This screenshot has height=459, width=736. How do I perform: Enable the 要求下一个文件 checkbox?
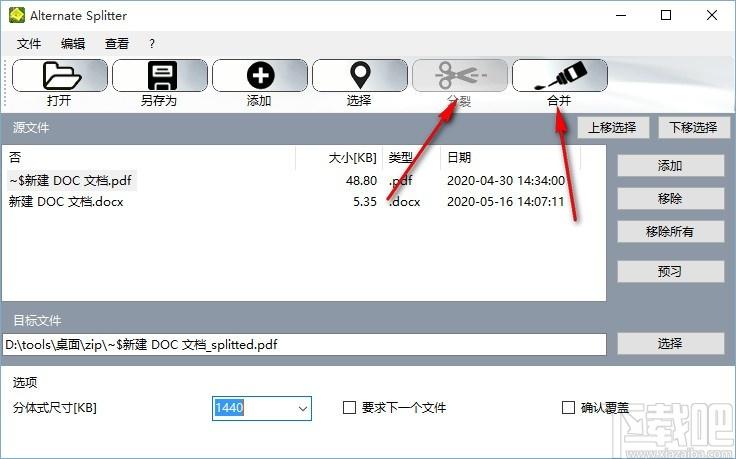[350, 408]
